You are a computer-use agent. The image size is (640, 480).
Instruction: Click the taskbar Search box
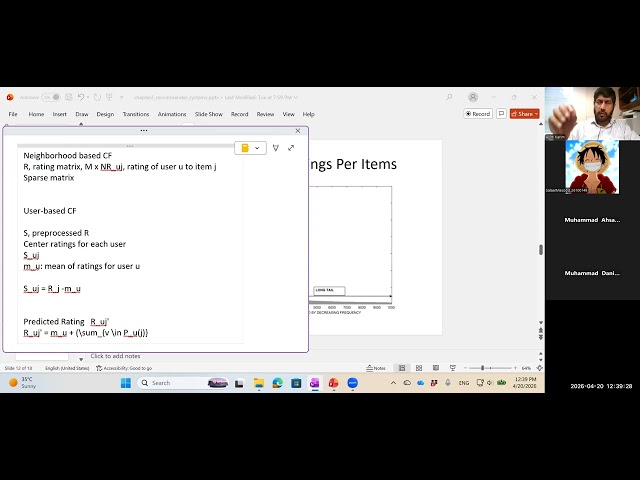pyautogui.click(x=184, y=383)
